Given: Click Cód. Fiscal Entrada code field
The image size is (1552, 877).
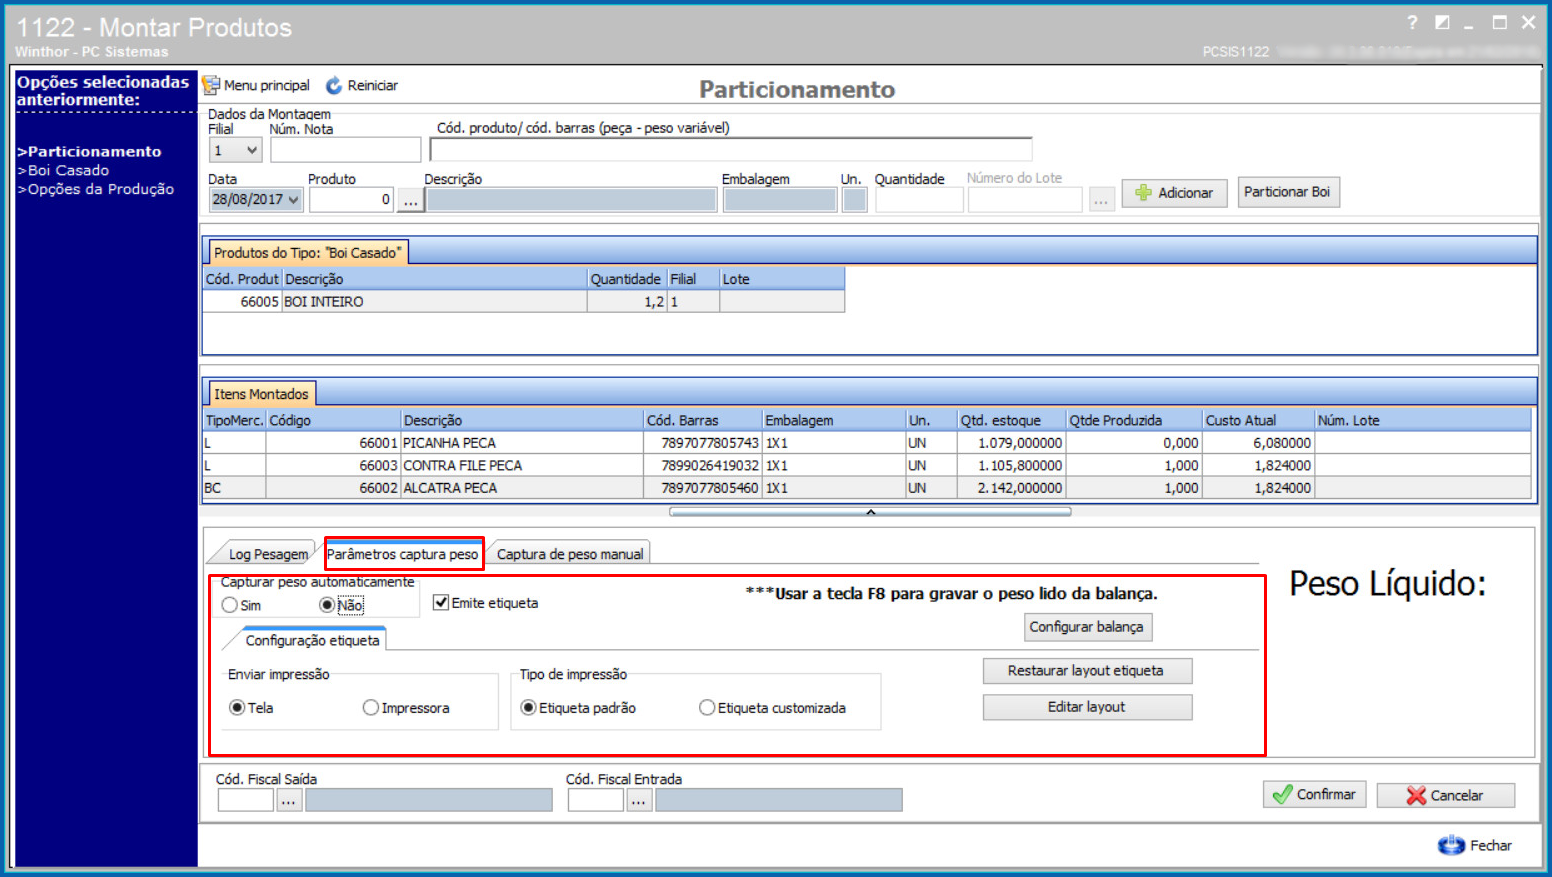Looking at the screenshot, I should [x=595, y=800].
